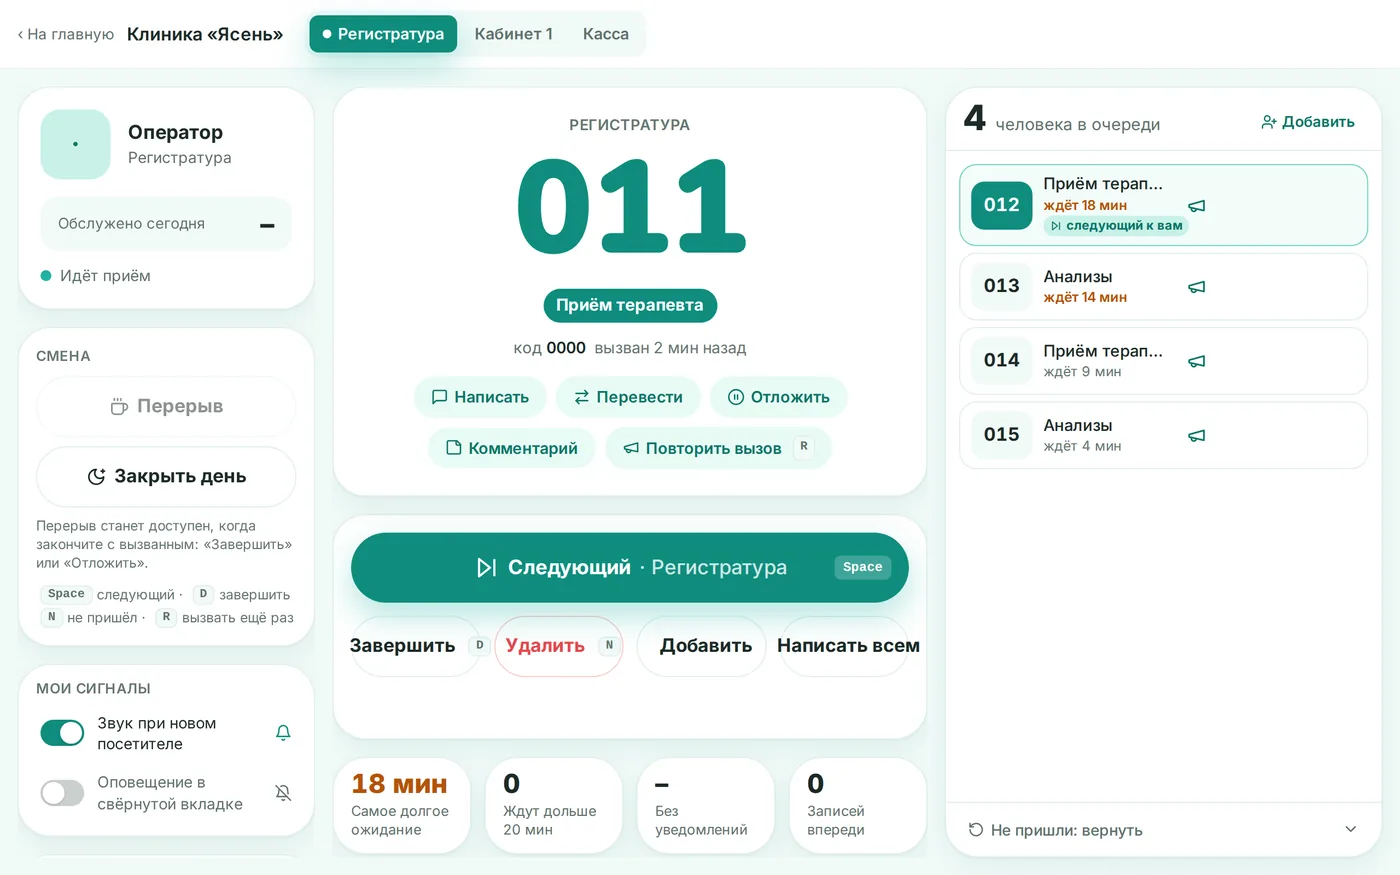Expand the "Не пришли: вернуть" section
1400x875 pixels.
click(1163, 830)
